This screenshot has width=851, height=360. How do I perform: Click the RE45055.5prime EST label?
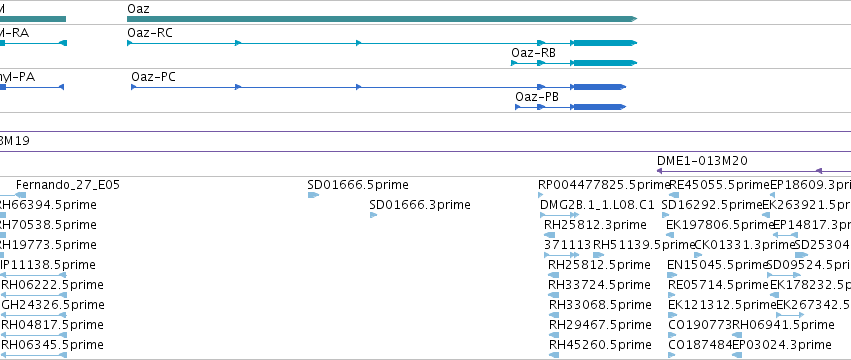[x=720, y=185]
